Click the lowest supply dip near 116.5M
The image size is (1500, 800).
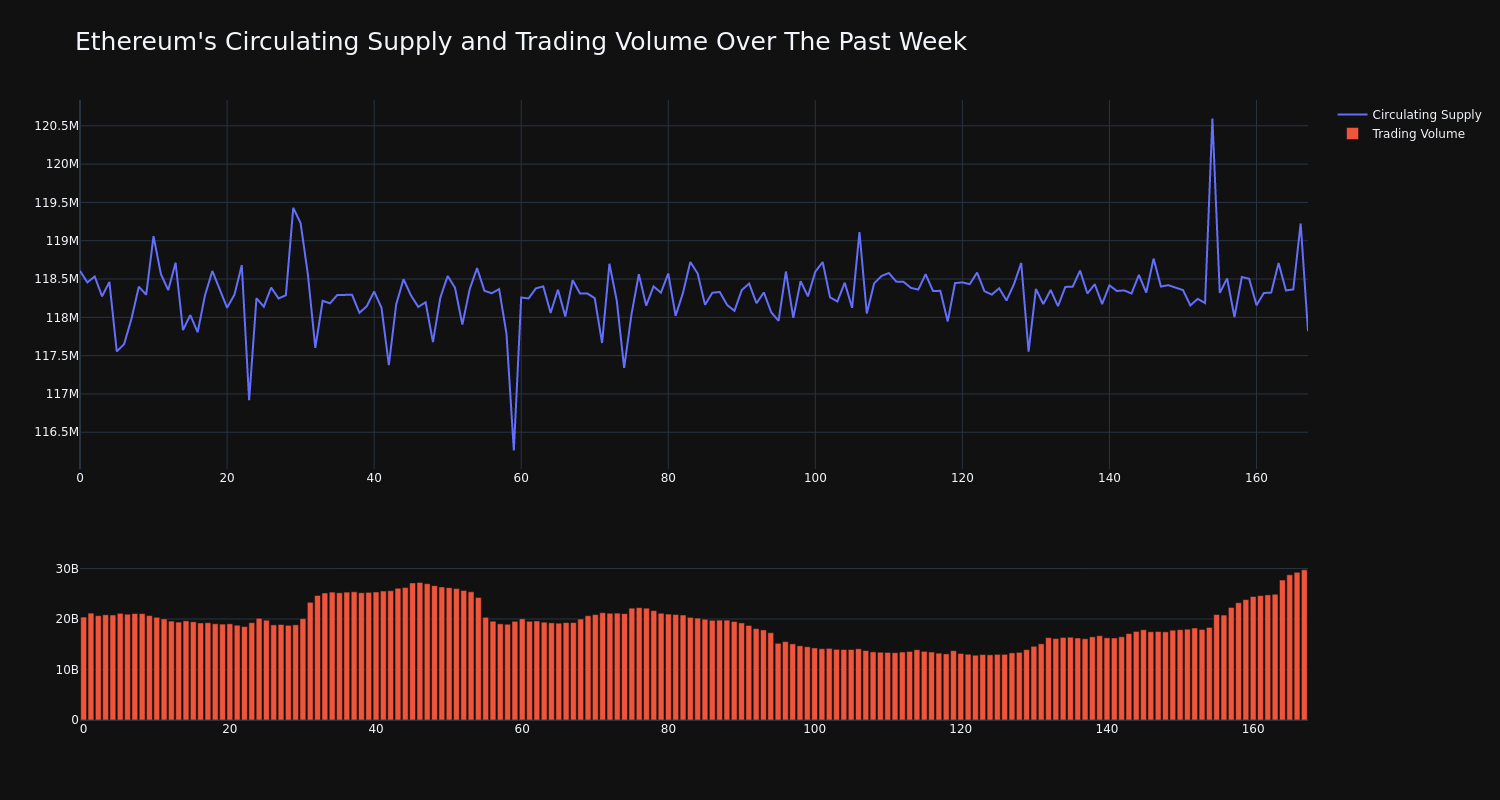[x=514, y=449]
